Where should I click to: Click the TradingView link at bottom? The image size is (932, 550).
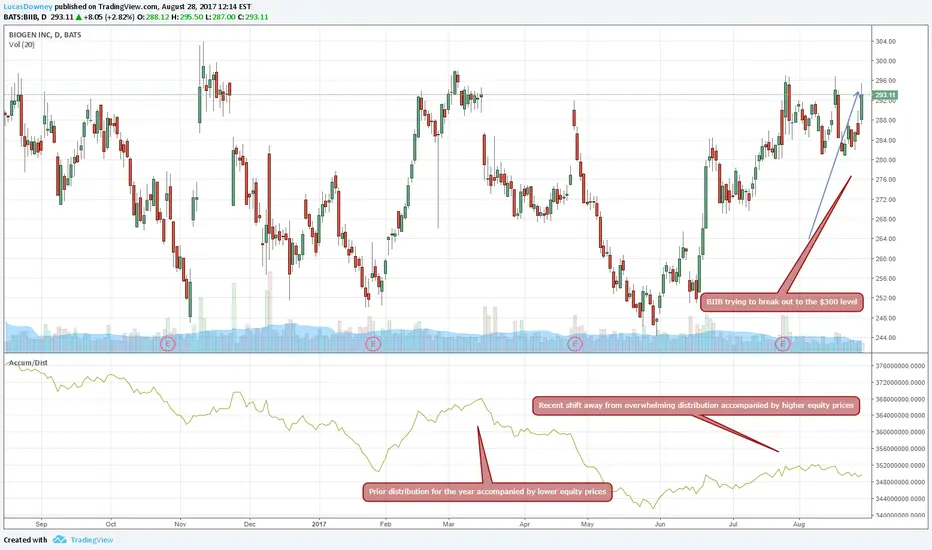coord(92,540)
